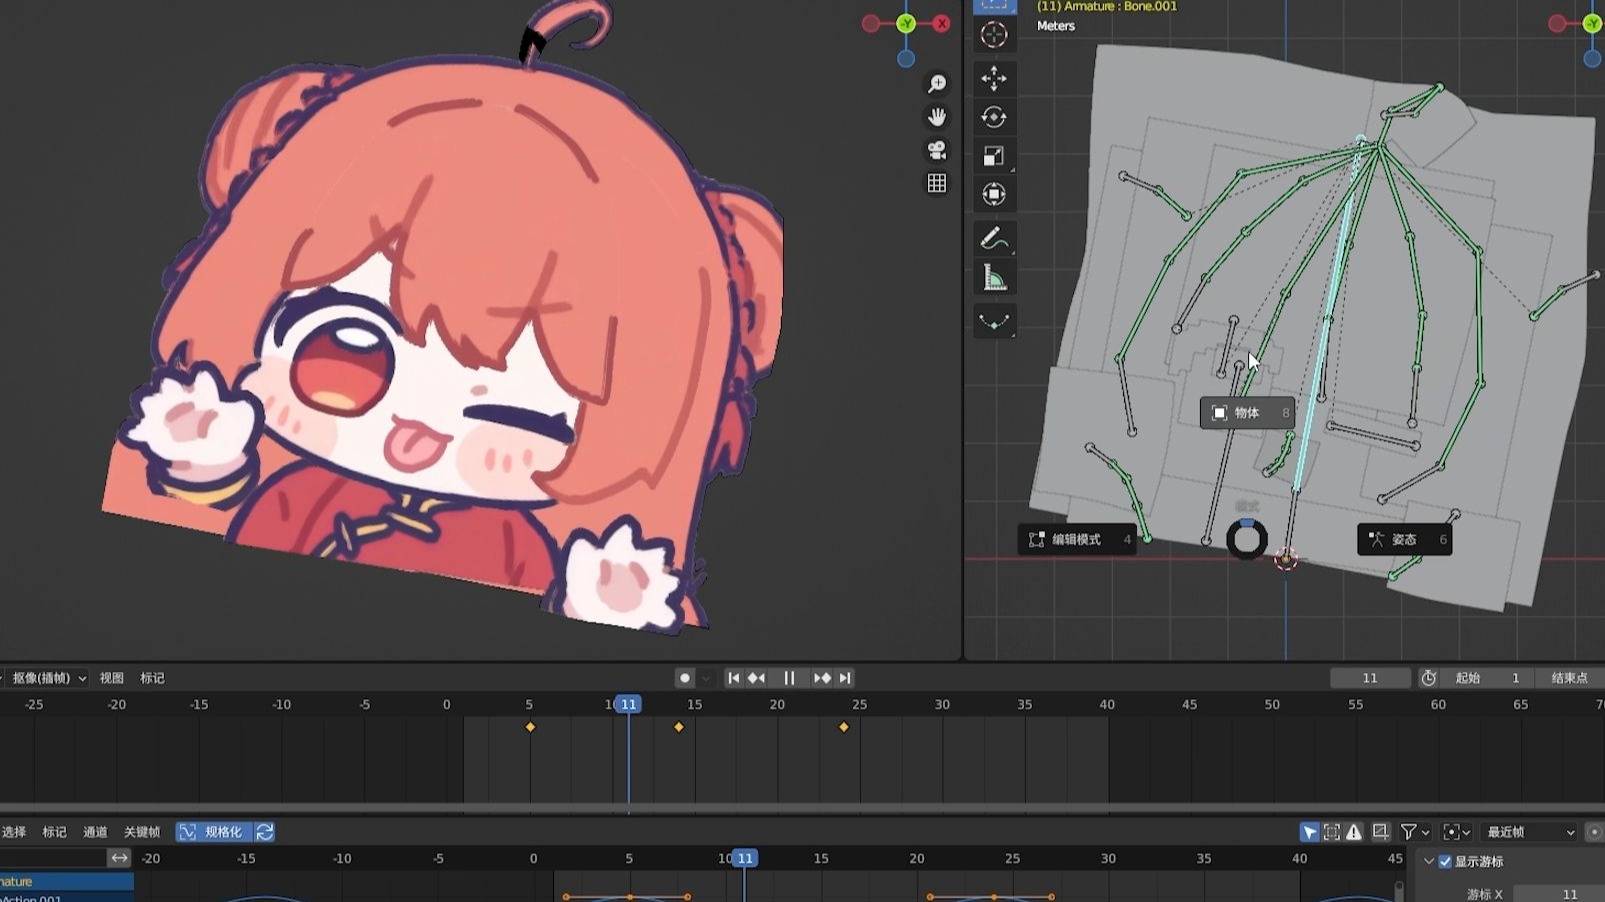The width and height of the screenshot is (1605, 902).
Task: Click the 结束点 end frame field
Action: 1569,678
